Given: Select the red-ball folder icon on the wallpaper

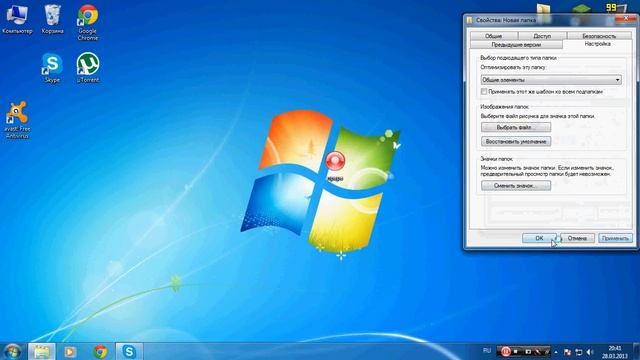Looking at the screenshot, I should click(x=335, y=165).
